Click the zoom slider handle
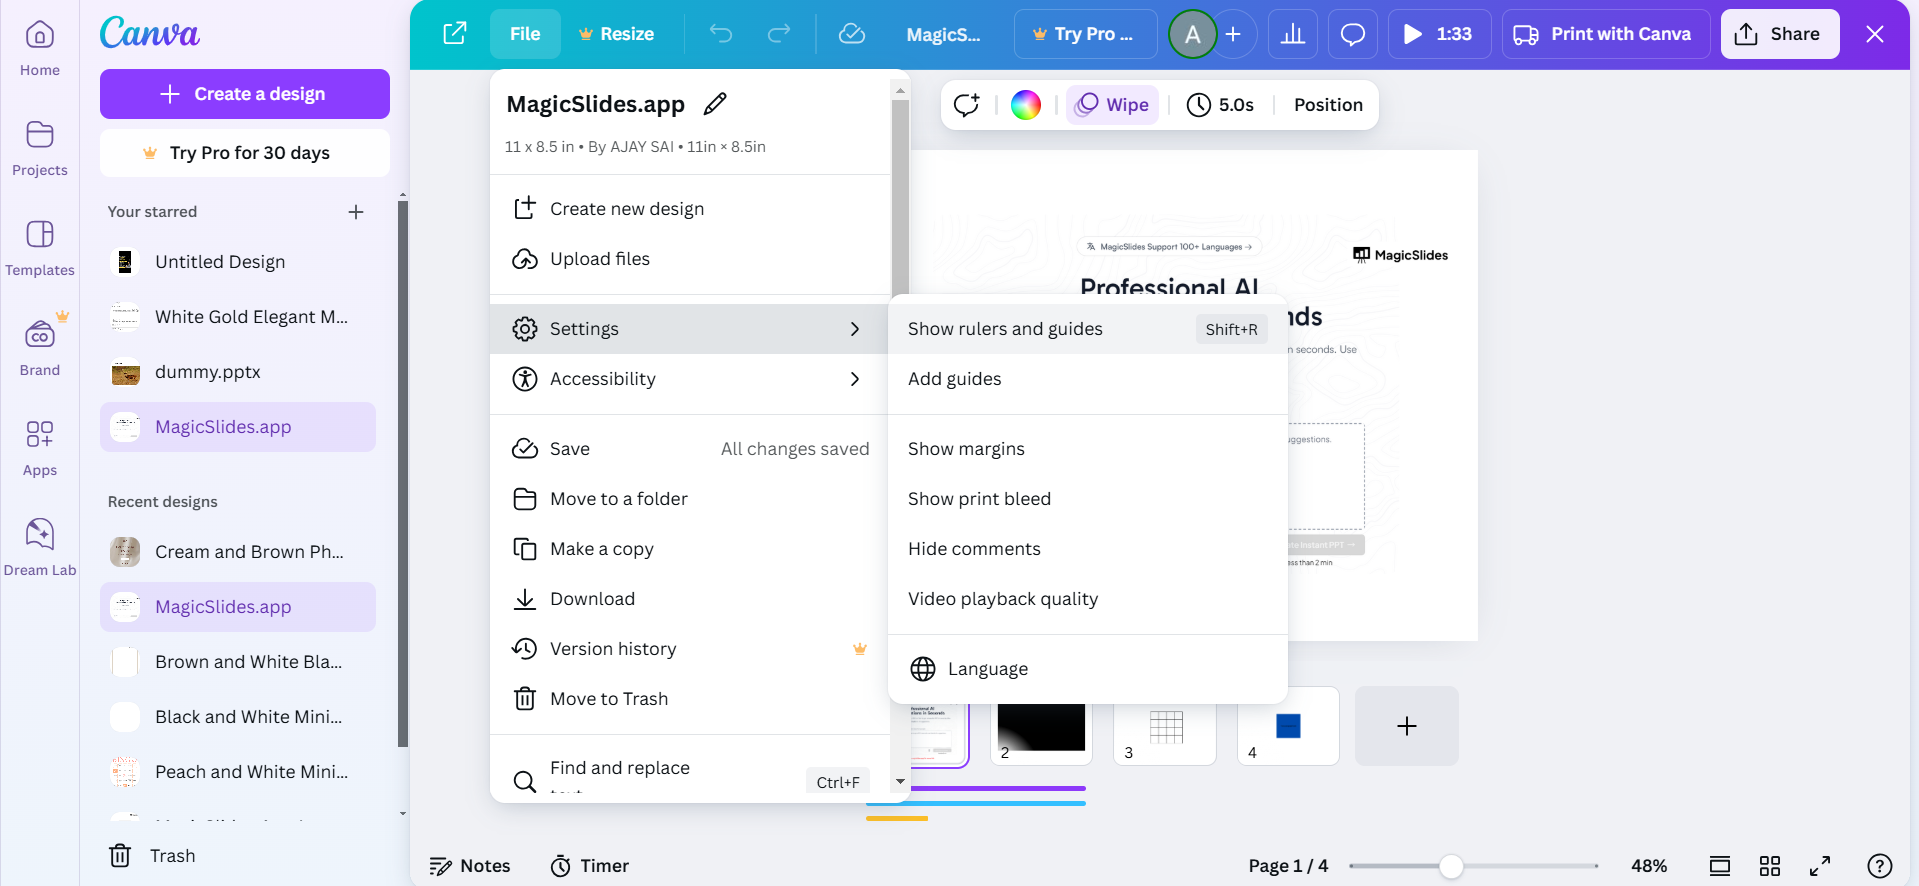The width and height of the screenshot is (1919, 886). [1451, 866]
